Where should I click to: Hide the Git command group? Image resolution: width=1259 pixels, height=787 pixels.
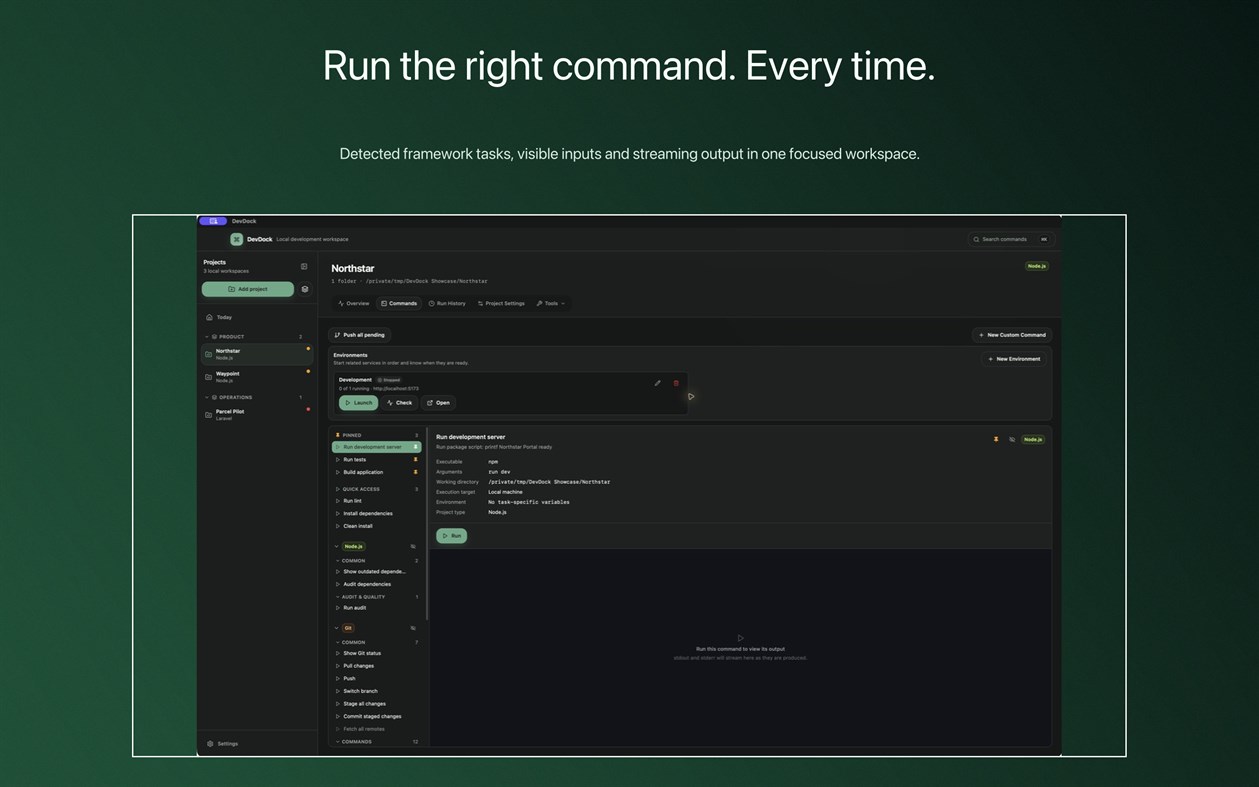click(x=413, y=628)
